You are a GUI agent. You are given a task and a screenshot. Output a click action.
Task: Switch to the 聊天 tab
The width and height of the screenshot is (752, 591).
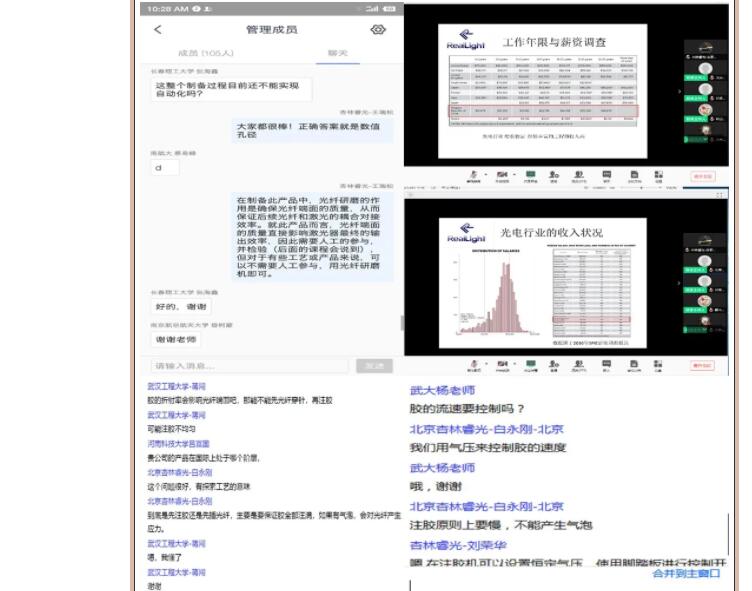pos(338,53)
